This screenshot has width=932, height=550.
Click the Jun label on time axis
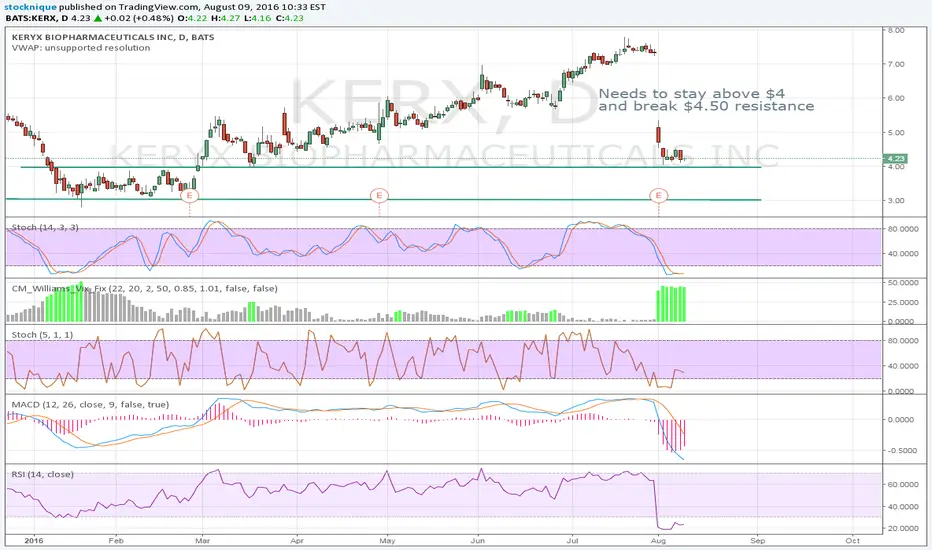pos(478,540)
